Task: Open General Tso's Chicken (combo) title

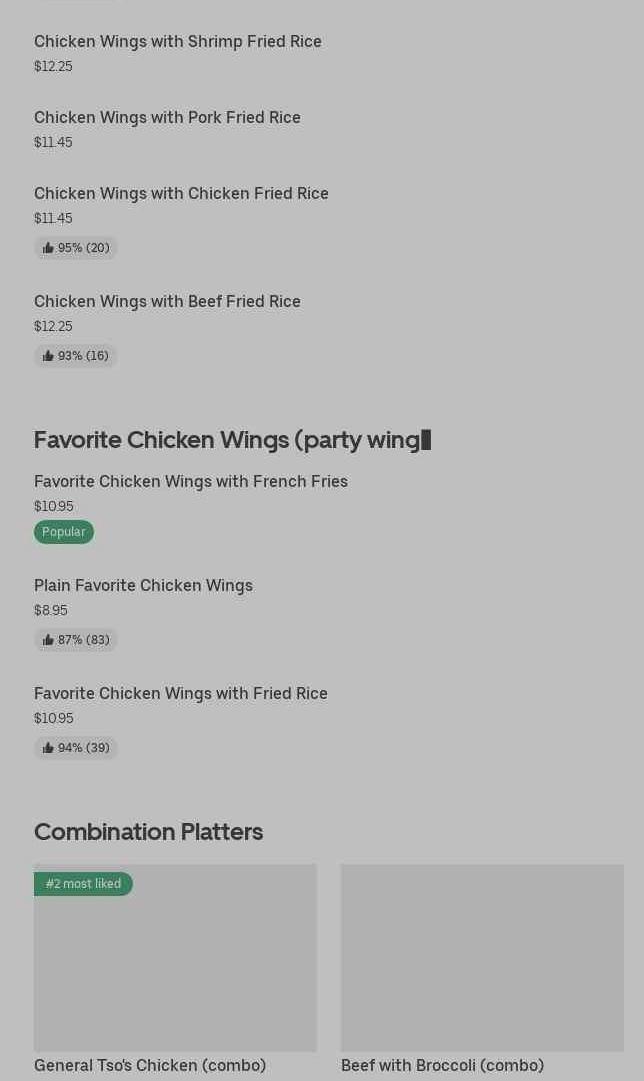Action: pyautogui.click(x=150, y=1065)
